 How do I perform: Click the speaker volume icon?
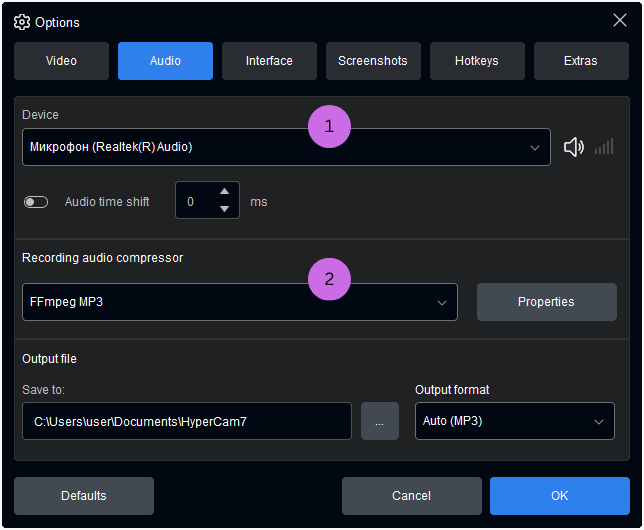click(x=573, y=147)
